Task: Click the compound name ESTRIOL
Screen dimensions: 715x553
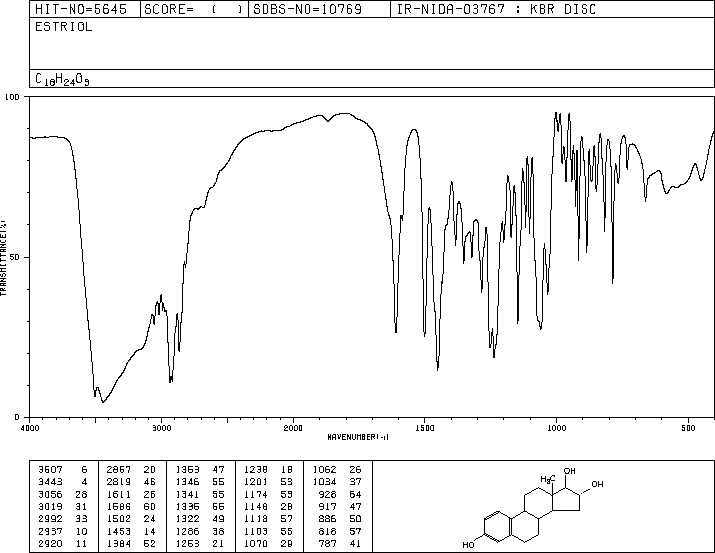Action: pyautogui.click(x=63, y=27)
